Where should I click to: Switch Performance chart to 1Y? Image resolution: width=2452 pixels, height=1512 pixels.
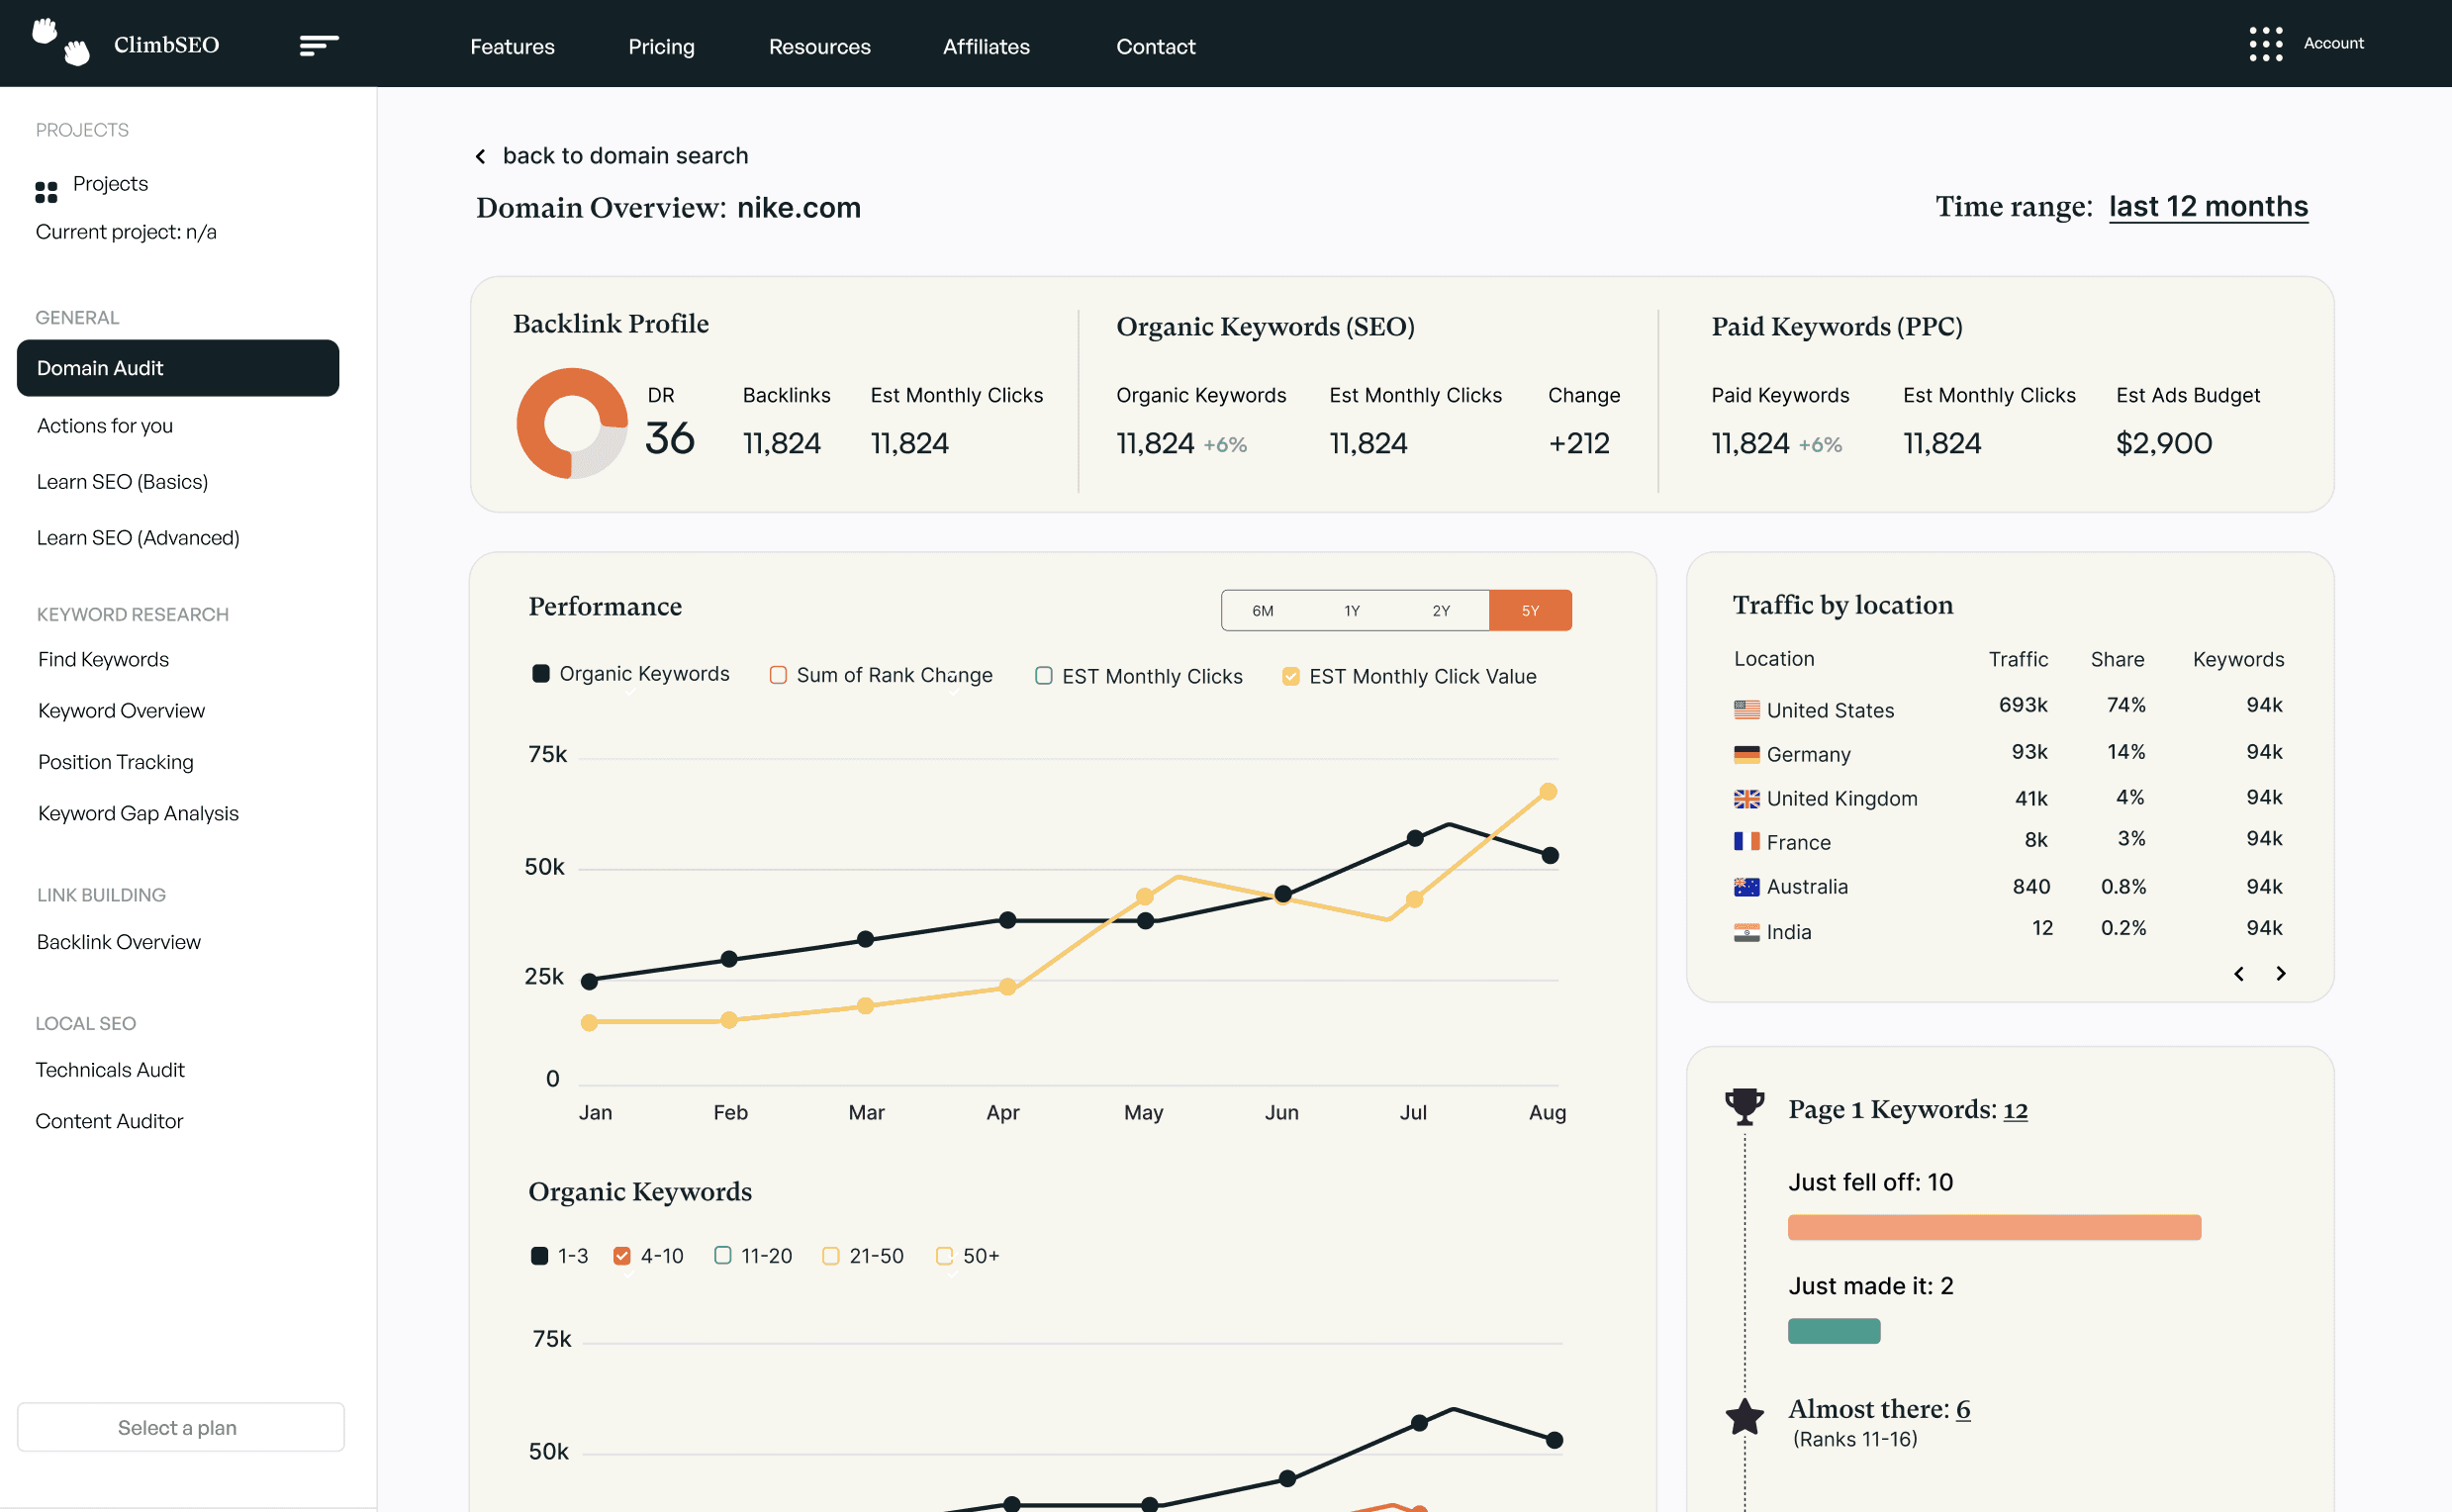coord(1351,610)
